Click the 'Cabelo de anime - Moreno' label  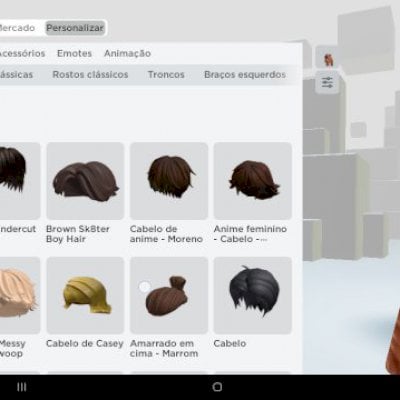click(x=166, y=234)
